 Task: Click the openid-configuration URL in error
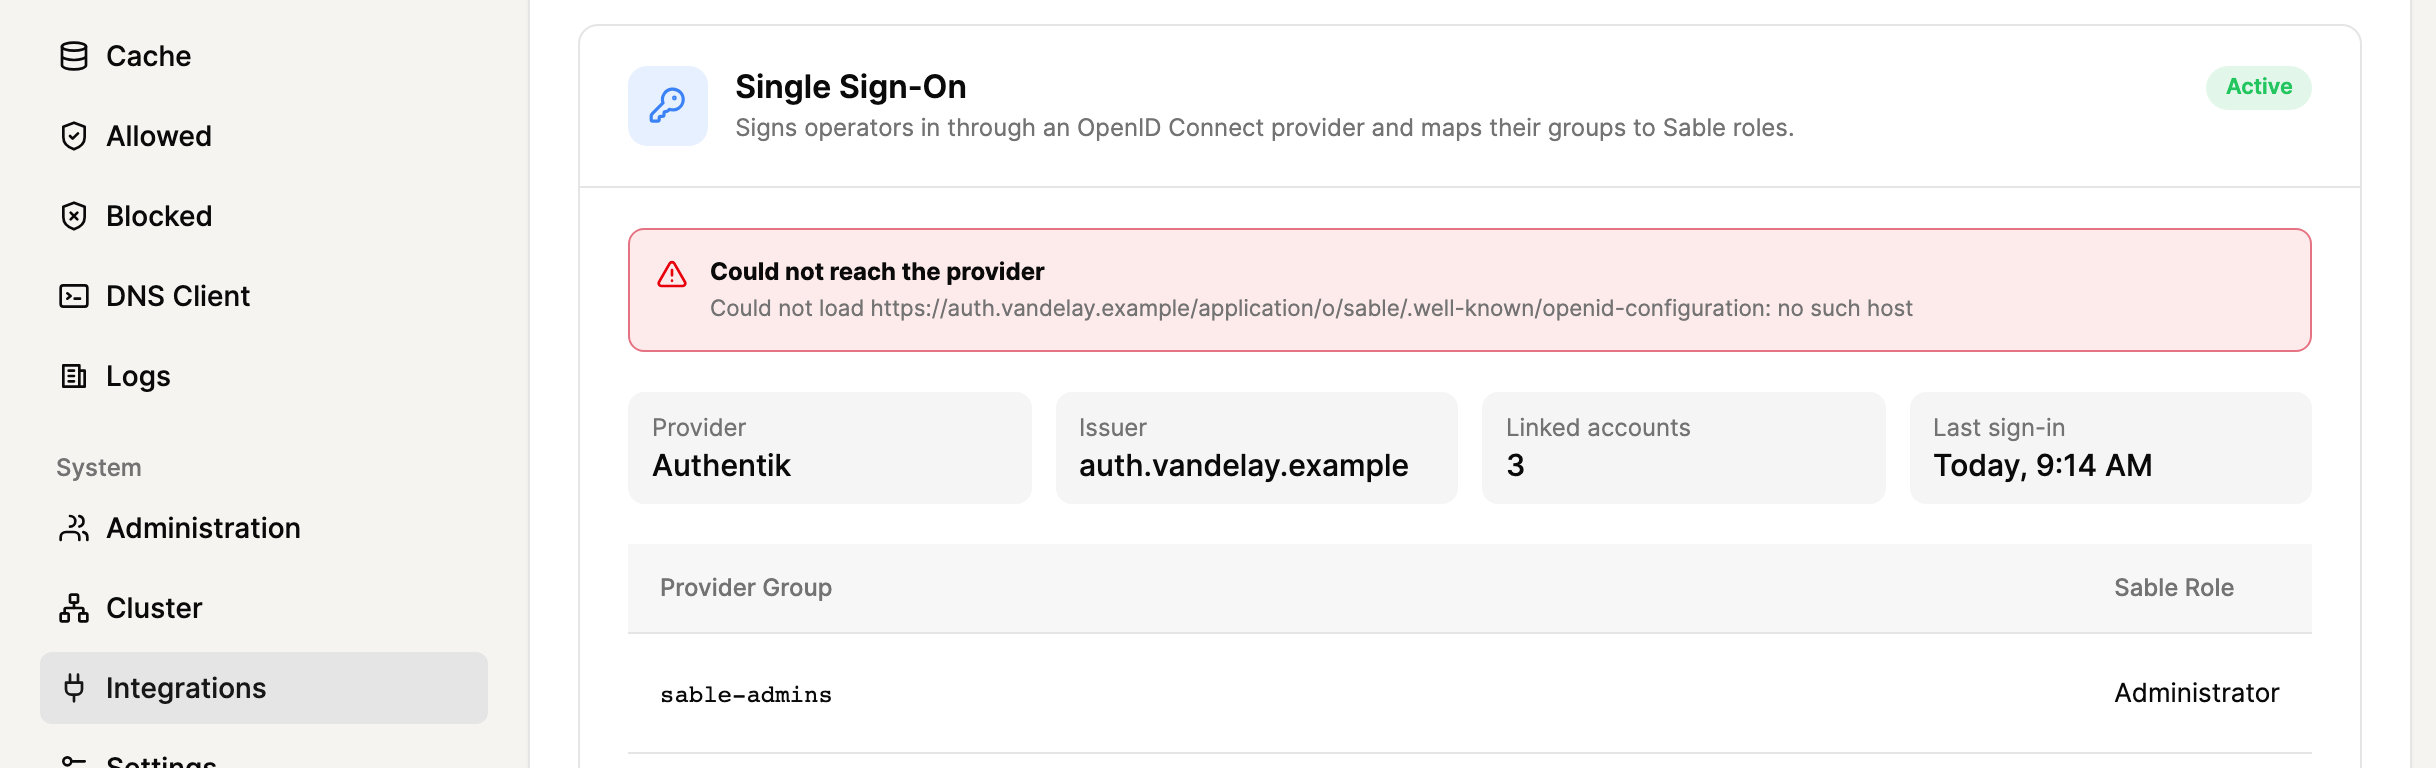click(1318, 308)
